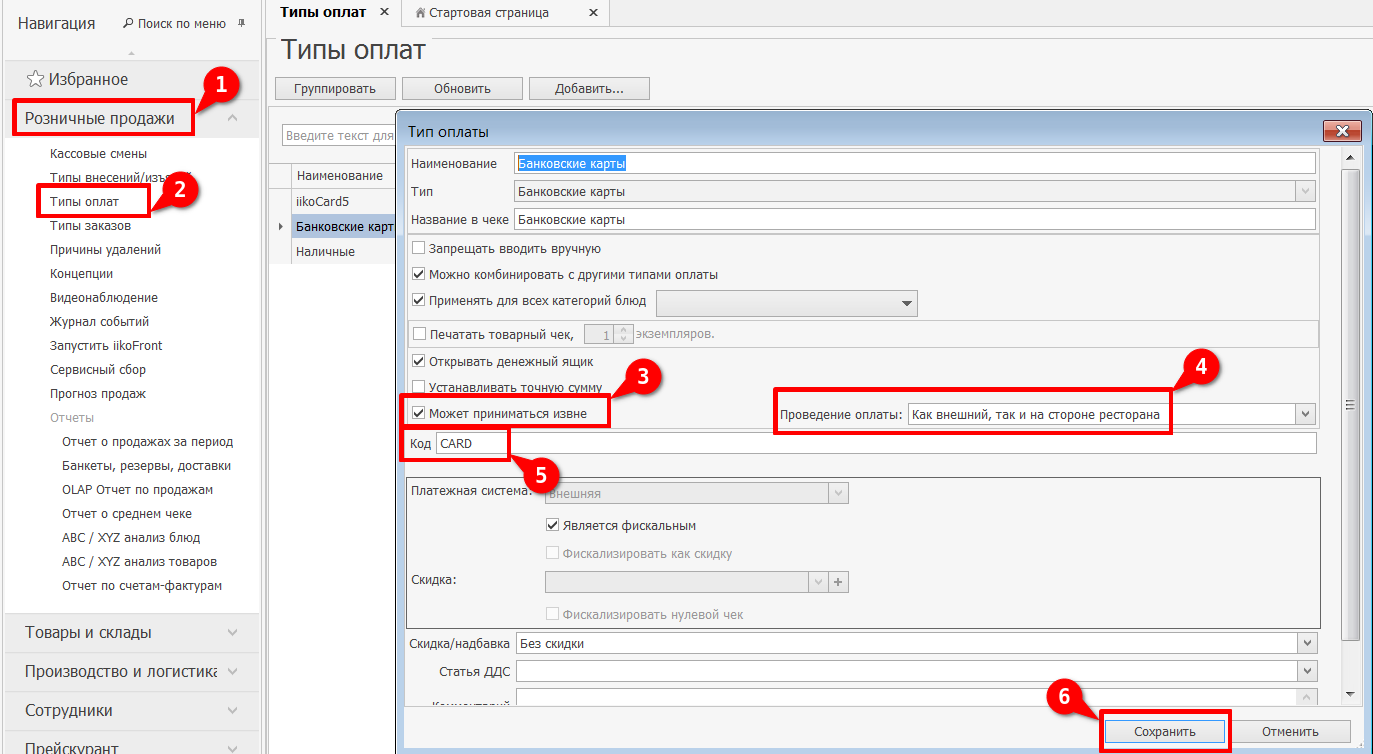This screenshot has width=1373, height=754.
Task: Click the pin icon in navigation header
Action: [x=241, y=22]
